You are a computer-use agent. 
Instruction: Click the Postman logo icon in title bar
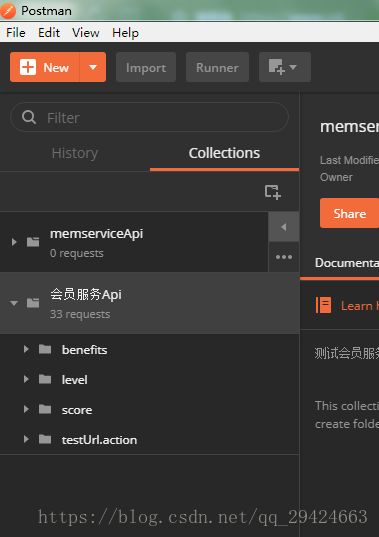click(8, 10)
